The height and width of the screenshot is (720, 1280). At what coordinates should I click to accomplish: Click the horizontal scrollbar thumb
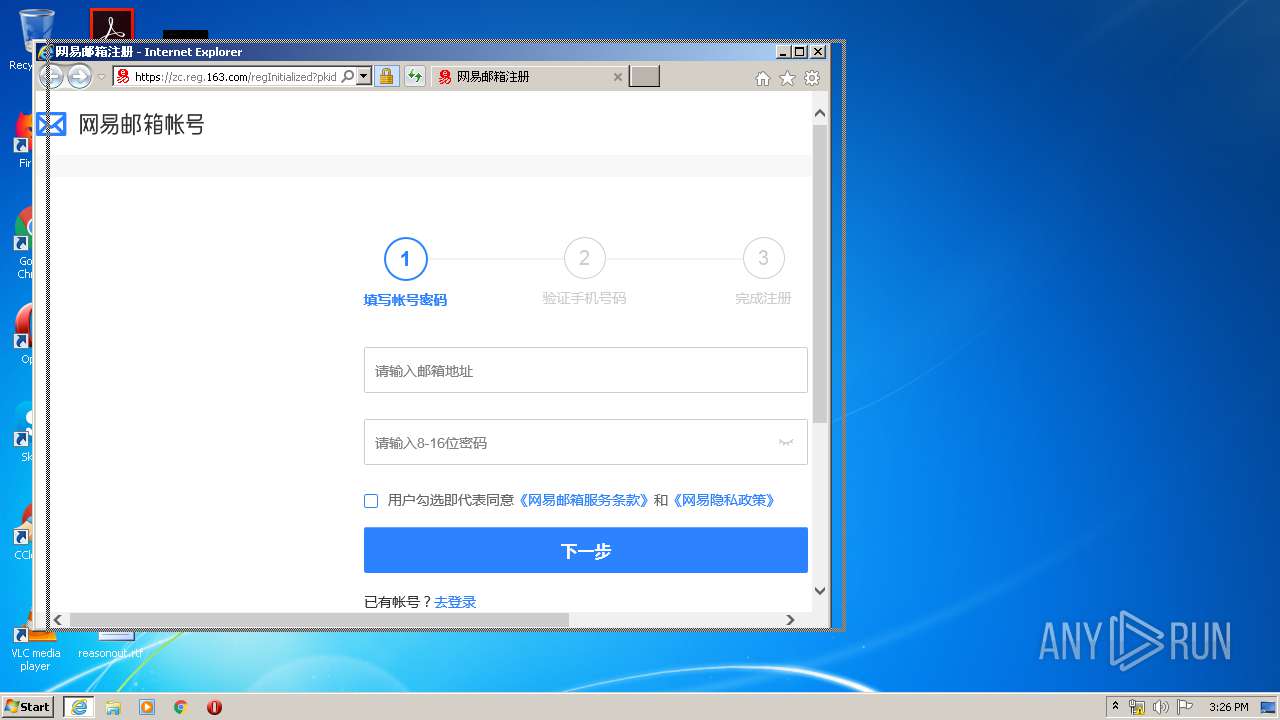point(318,620)
